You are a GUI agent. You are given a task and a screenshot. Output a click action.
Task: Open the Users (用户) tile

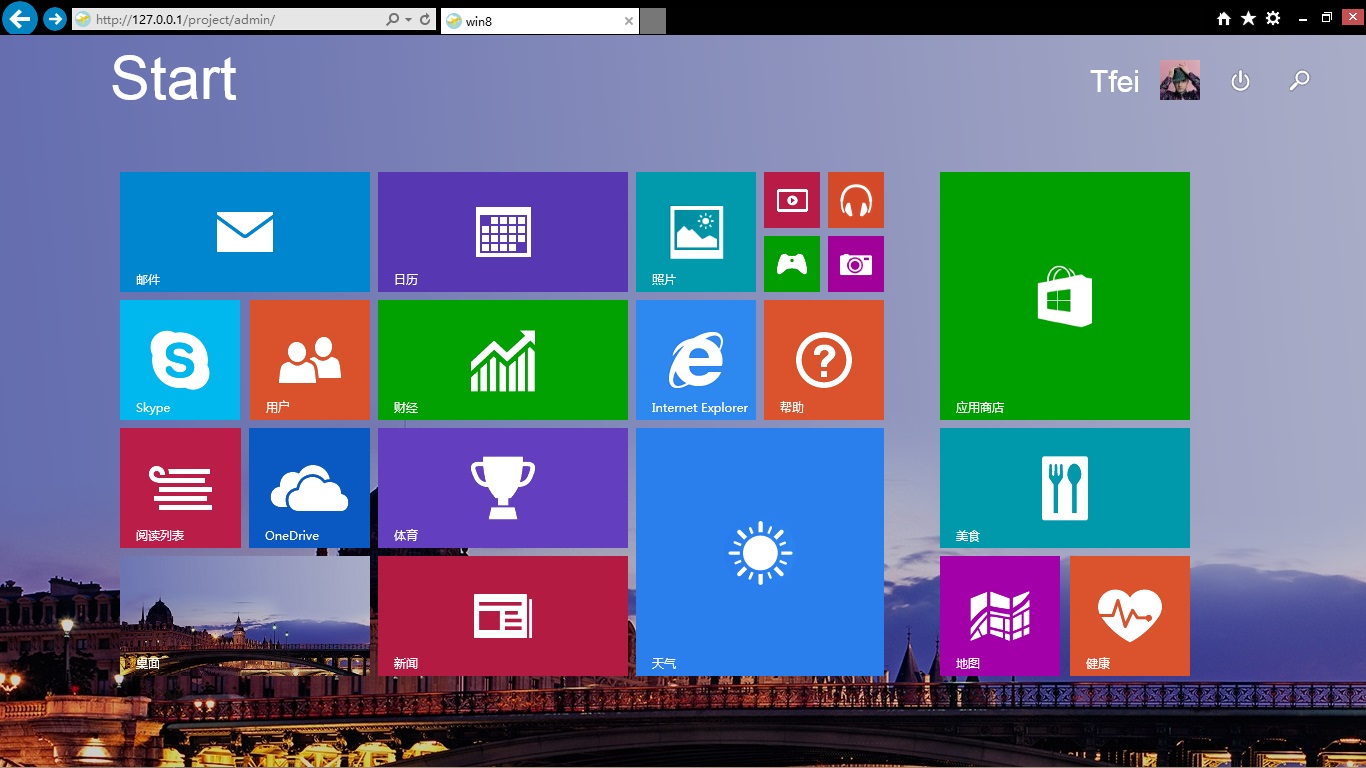click(310, 360)
